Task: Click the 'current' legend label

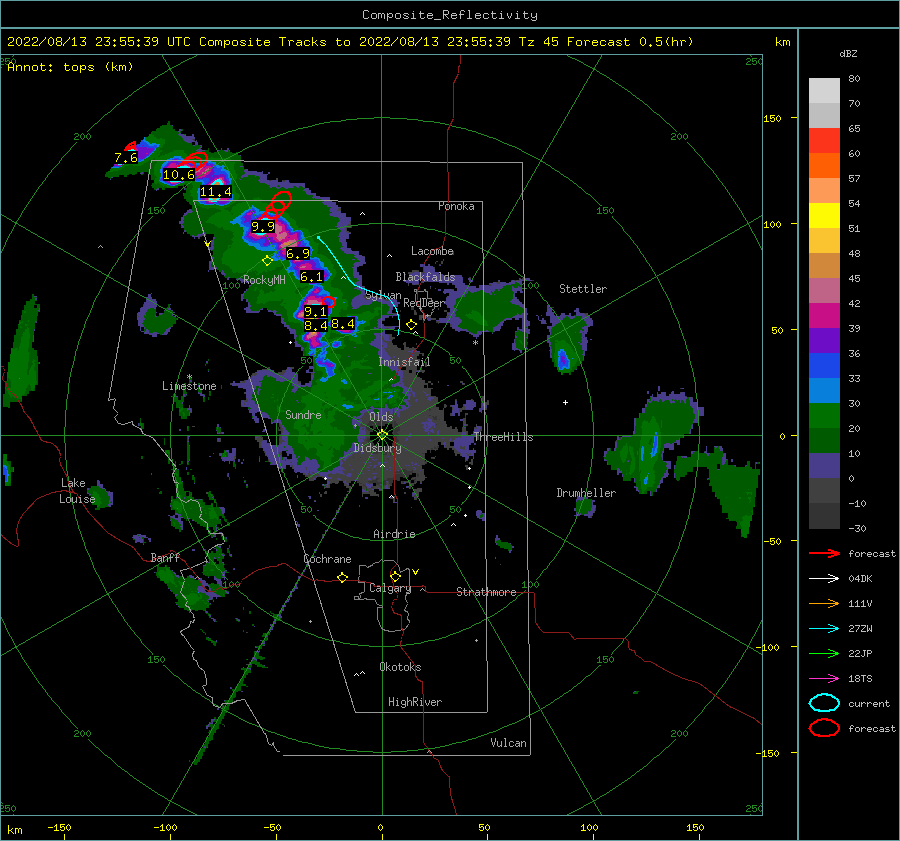Action: tap(869, 703)
